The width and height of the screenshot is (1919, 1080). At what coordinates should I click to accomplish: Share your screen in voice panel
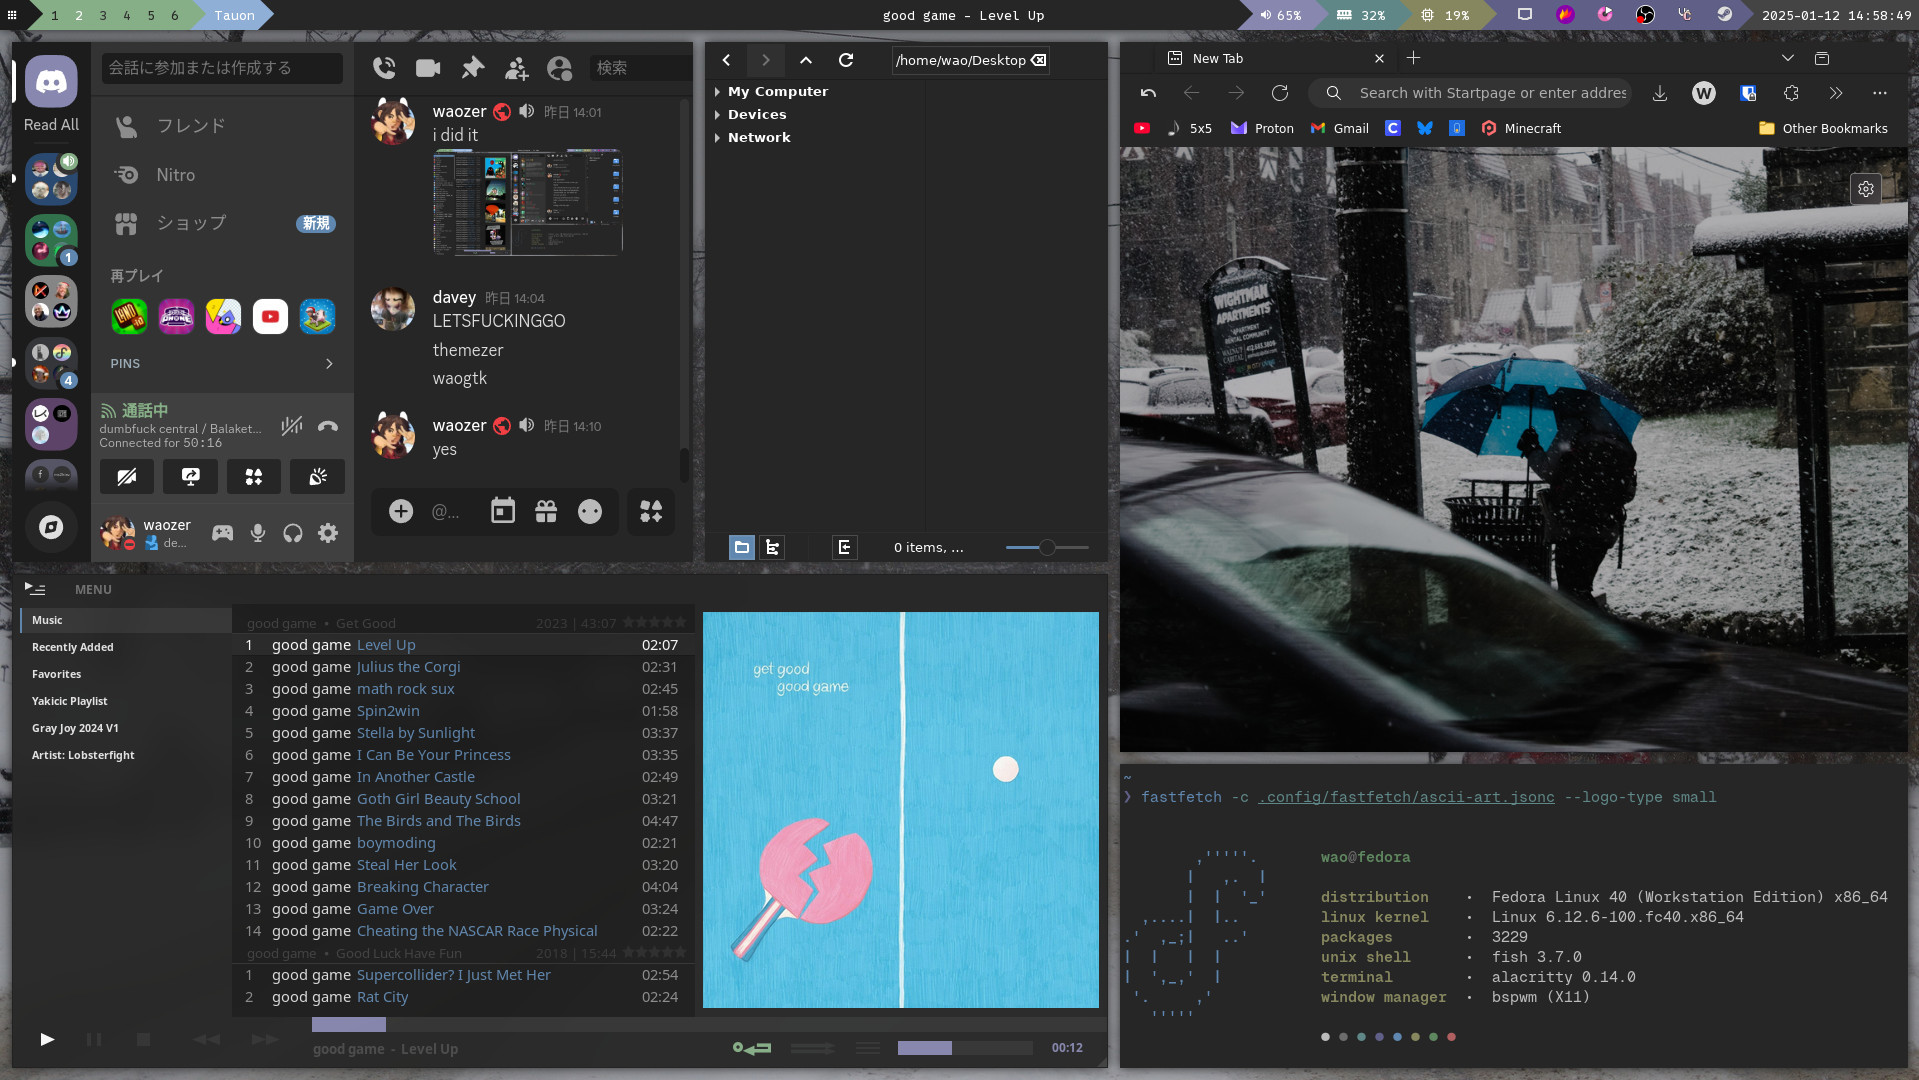tap(190, 477)
